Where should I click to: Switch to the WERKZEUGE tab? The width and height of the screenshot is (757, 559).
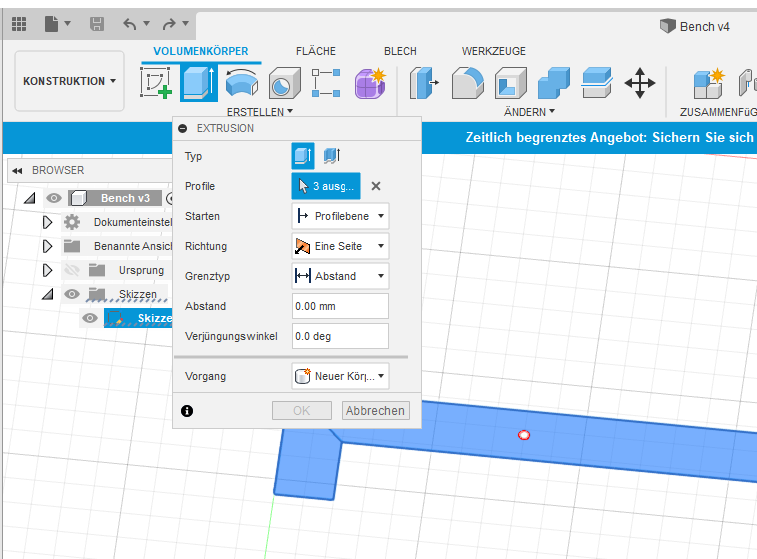click(x=493, y=51)
